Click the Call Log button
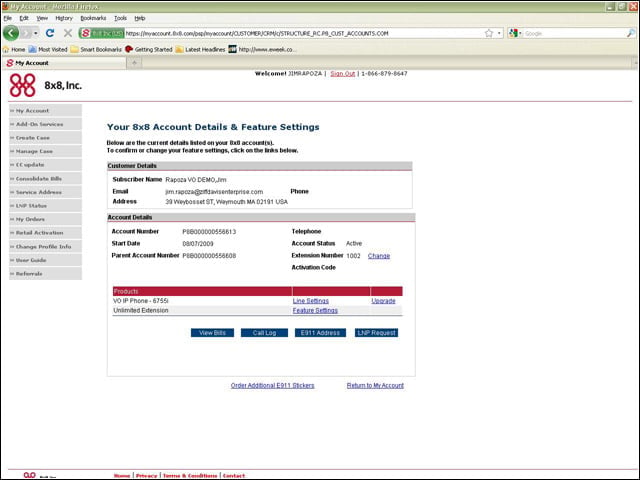640x480 pixels. tap(264, 333)
